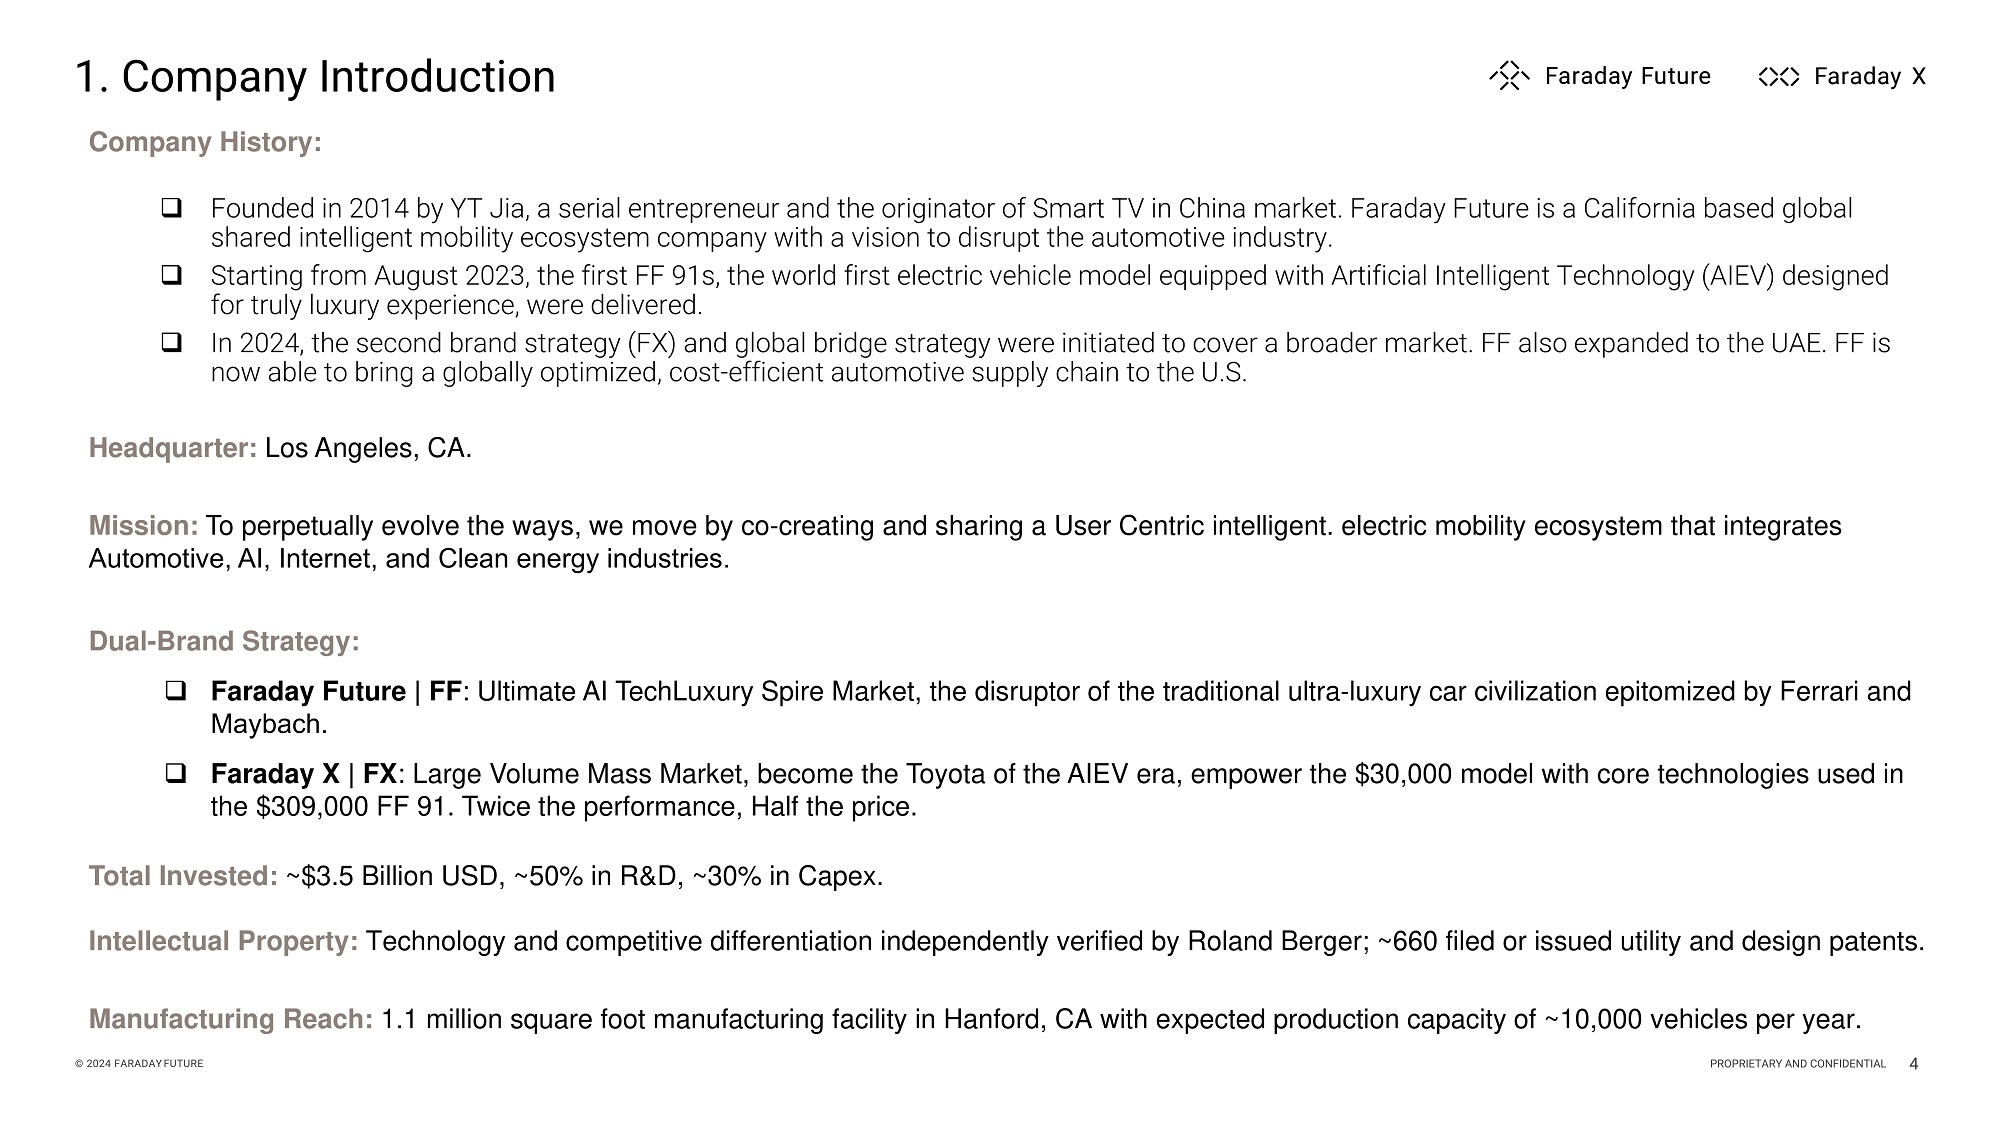The image size is (2000, 1125).
Task: Click the checkbox bullet beside 'Starting from August 2023'
Action: (x=172, y=275)
